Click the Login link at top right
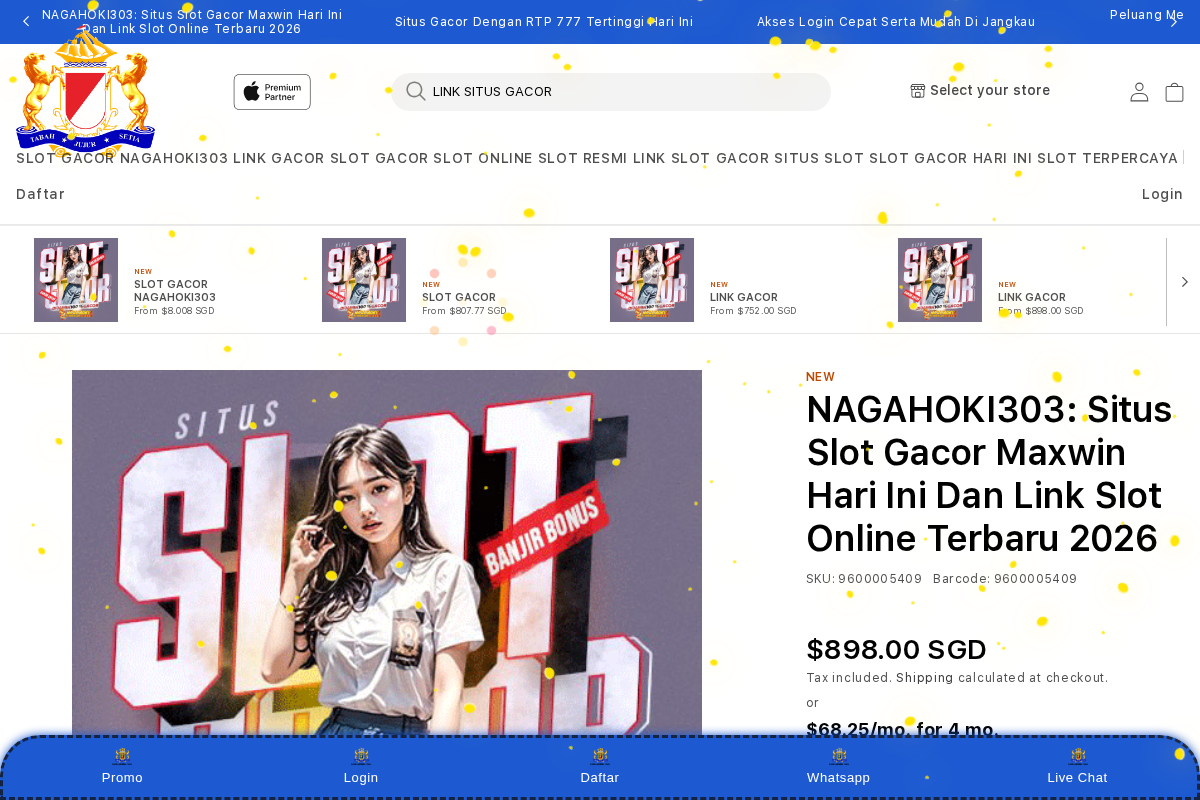The image size is (1200, 800). click(1162, 194)
